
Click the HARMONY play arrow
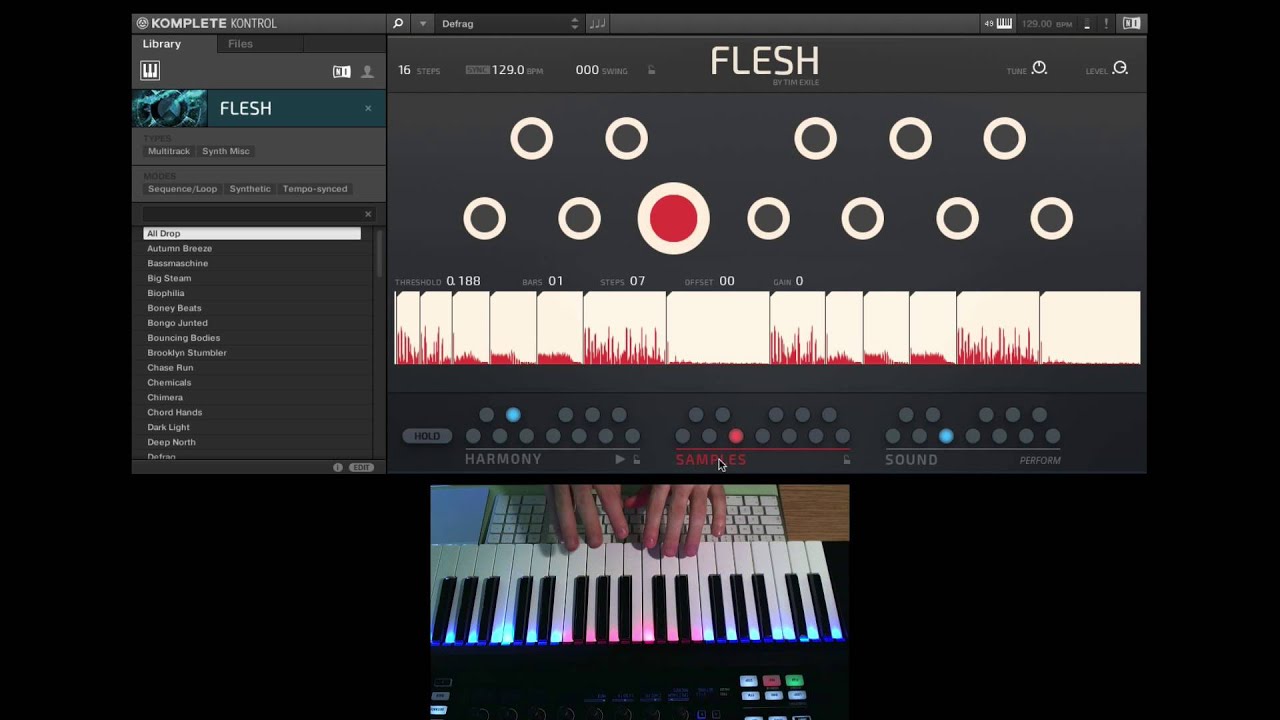coord(620,459)
